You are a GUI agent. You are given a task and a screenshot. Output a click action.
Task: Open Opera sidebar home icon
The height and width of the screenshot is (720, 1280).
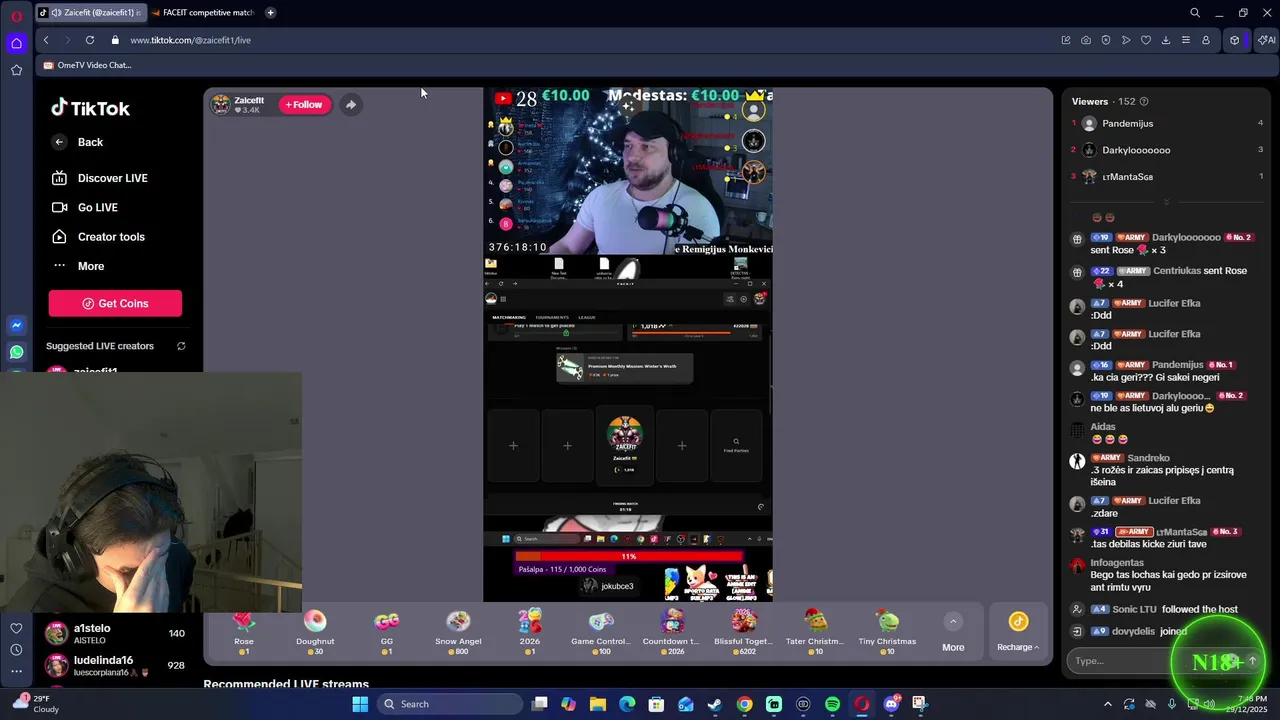[x=16, y=43]
